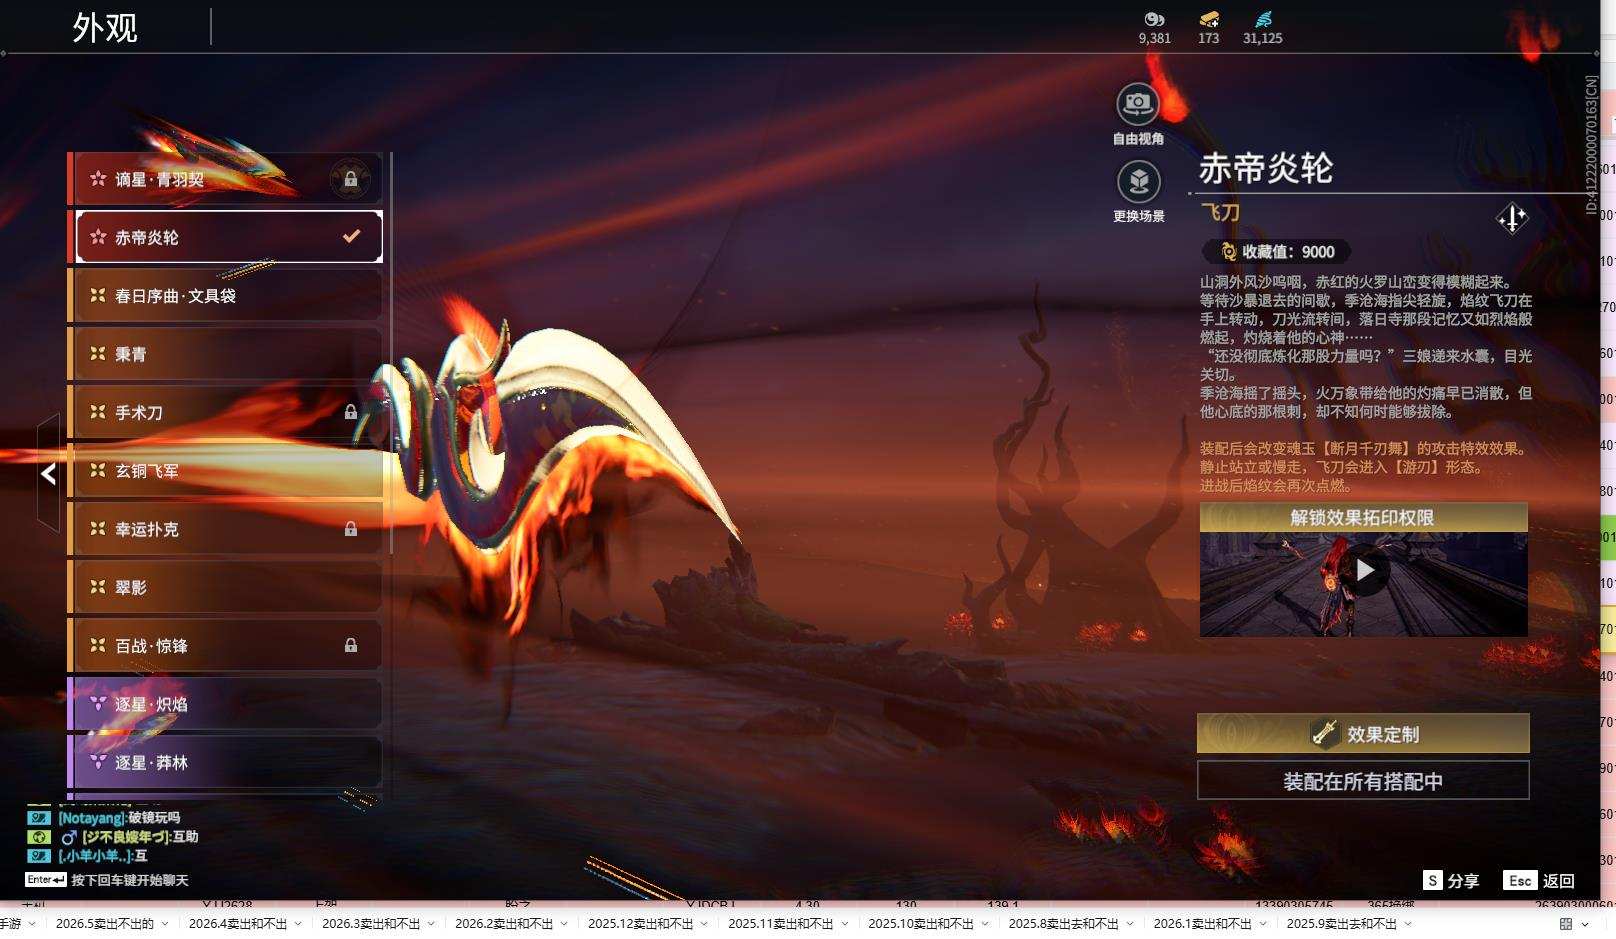This screenshot has width=1616, height=939.
Task: Open dropdown arrow of tab 2025.12卖出和不出
Action: 704,924
